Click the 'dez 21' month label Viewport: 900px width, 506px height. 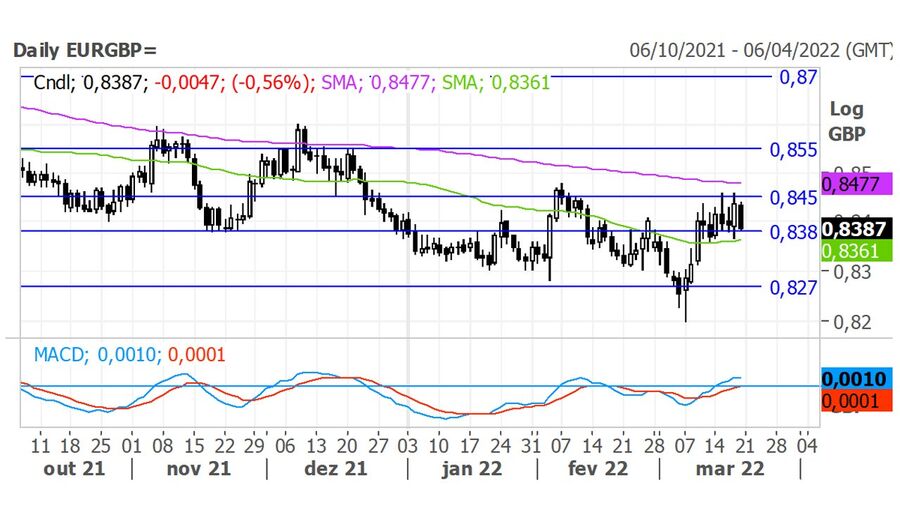(336, 469)
